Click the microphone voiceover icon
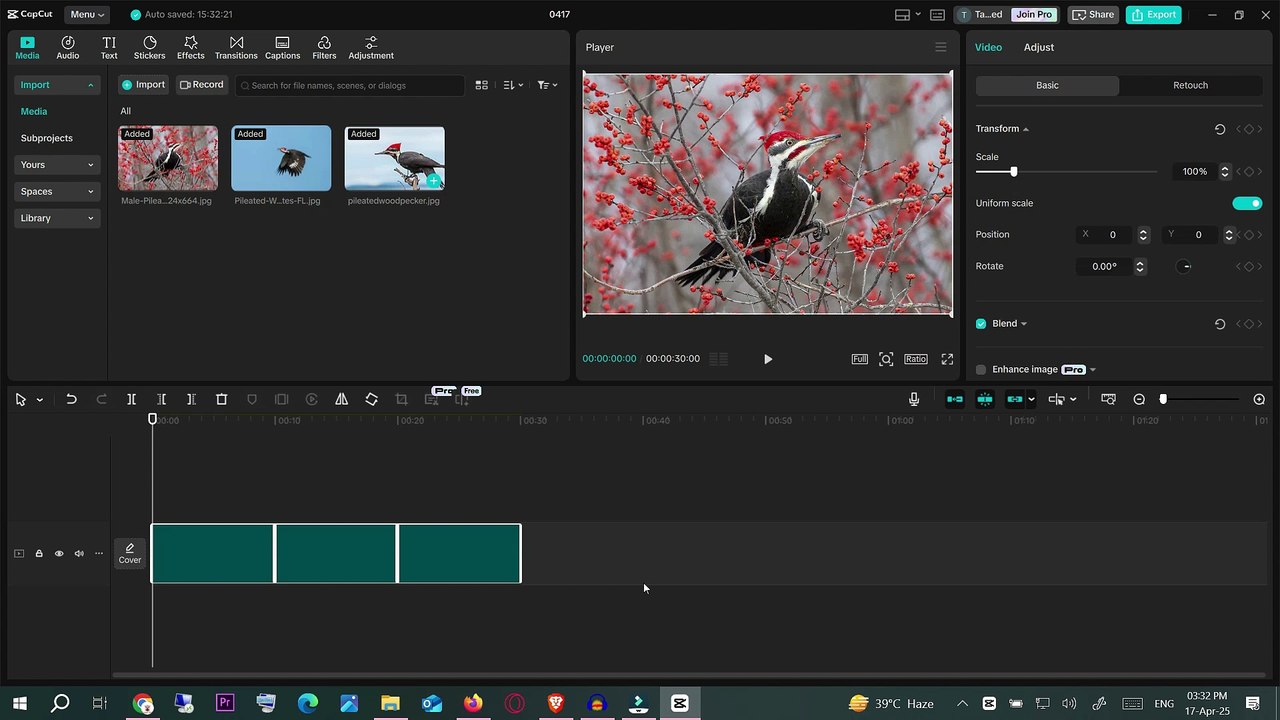 914,399
